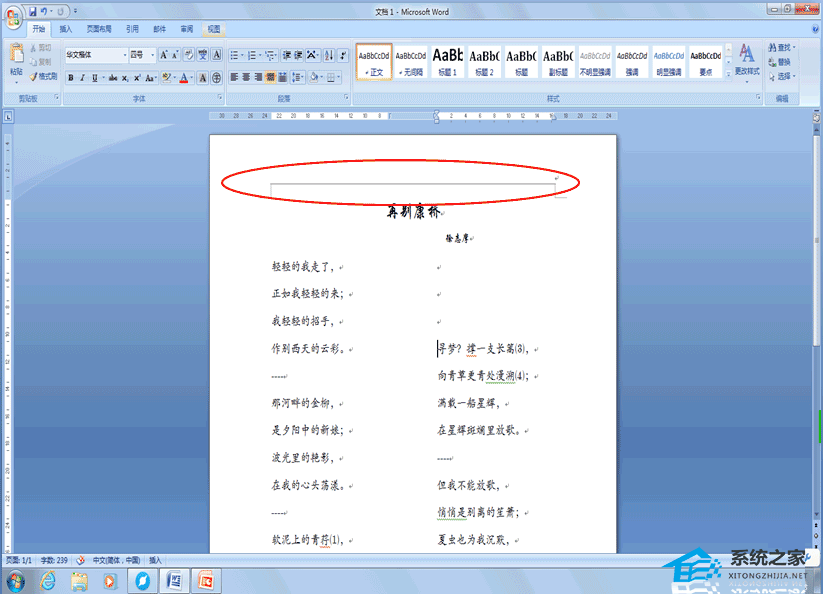Toggle Italic formatting
Viewport: 823px width, 594px height.
[x=82, y=78]
